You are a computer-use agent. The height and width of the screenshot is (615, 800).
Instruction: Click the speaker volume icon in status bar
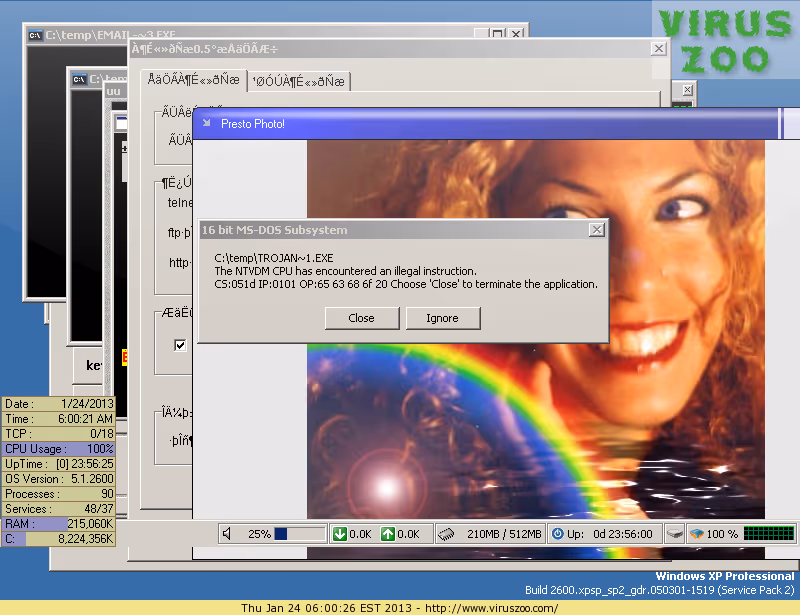(x=228, y=534)
